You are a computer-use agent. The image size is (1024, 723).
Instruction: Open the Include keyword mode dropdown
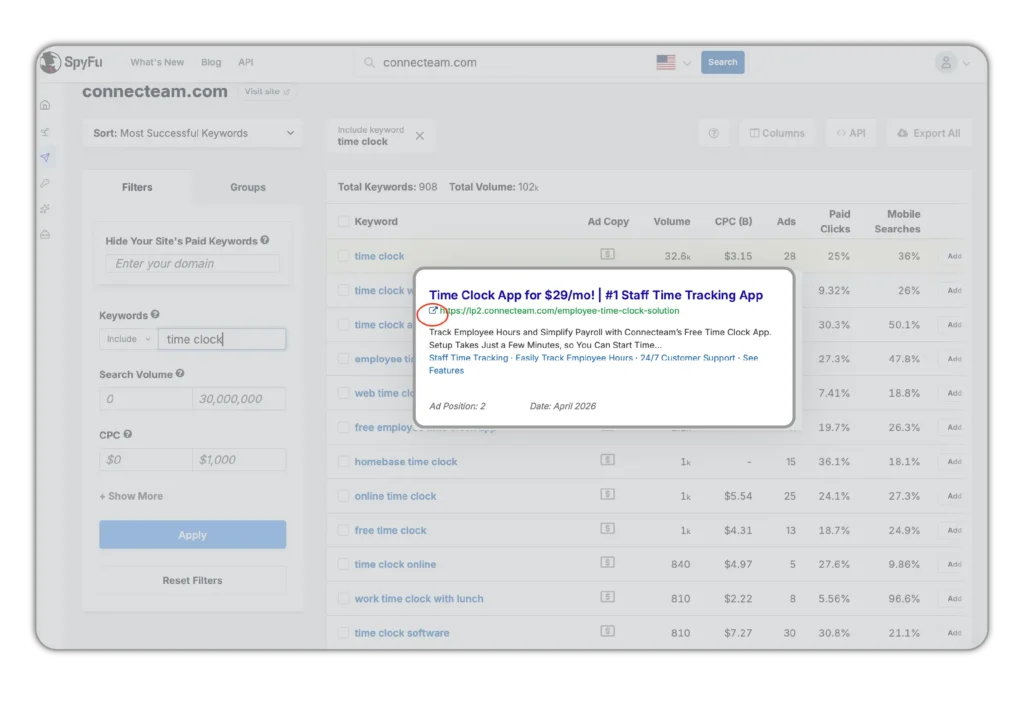point(129,339)
